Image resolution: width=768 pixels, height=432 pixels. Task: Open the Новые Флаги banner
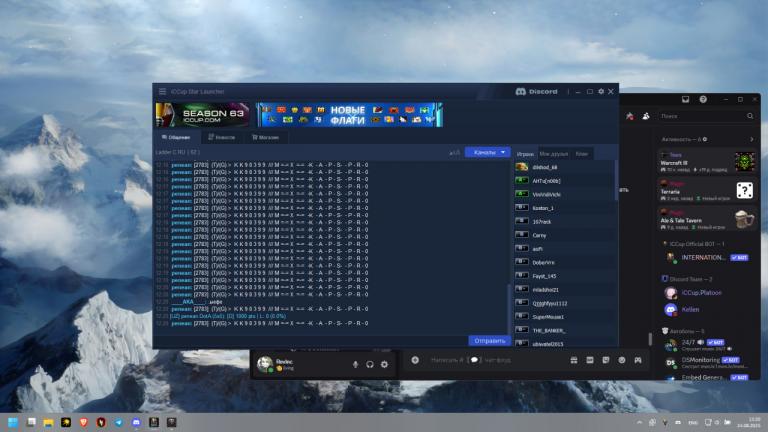click(x=350, y=115)
